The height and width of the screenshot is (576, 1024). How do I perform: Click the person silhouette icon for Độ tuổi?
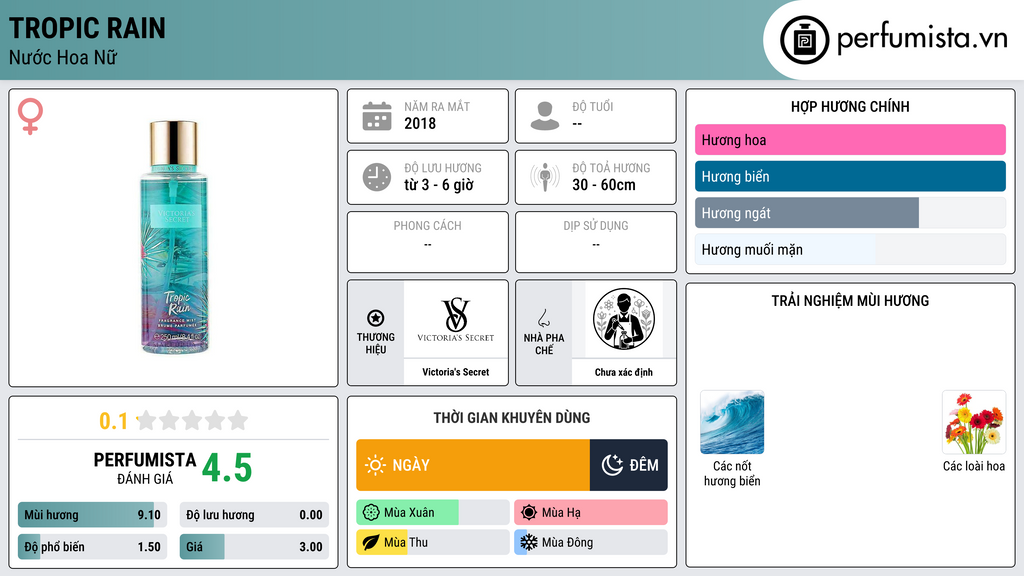545,116
